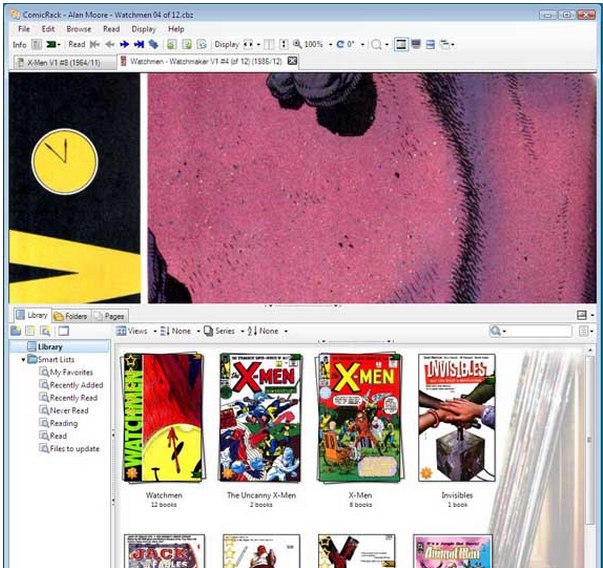Open the search magnifier options icon
The height and width of the screenshot is (568, 603).
point(497,331)
